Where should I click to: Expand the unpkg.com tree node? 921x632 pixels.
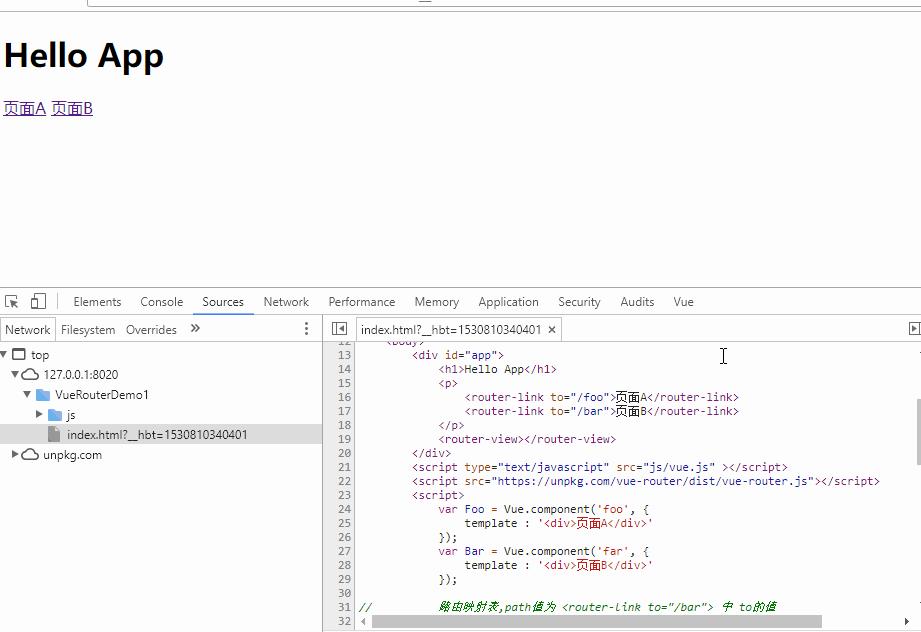(15, 455)
